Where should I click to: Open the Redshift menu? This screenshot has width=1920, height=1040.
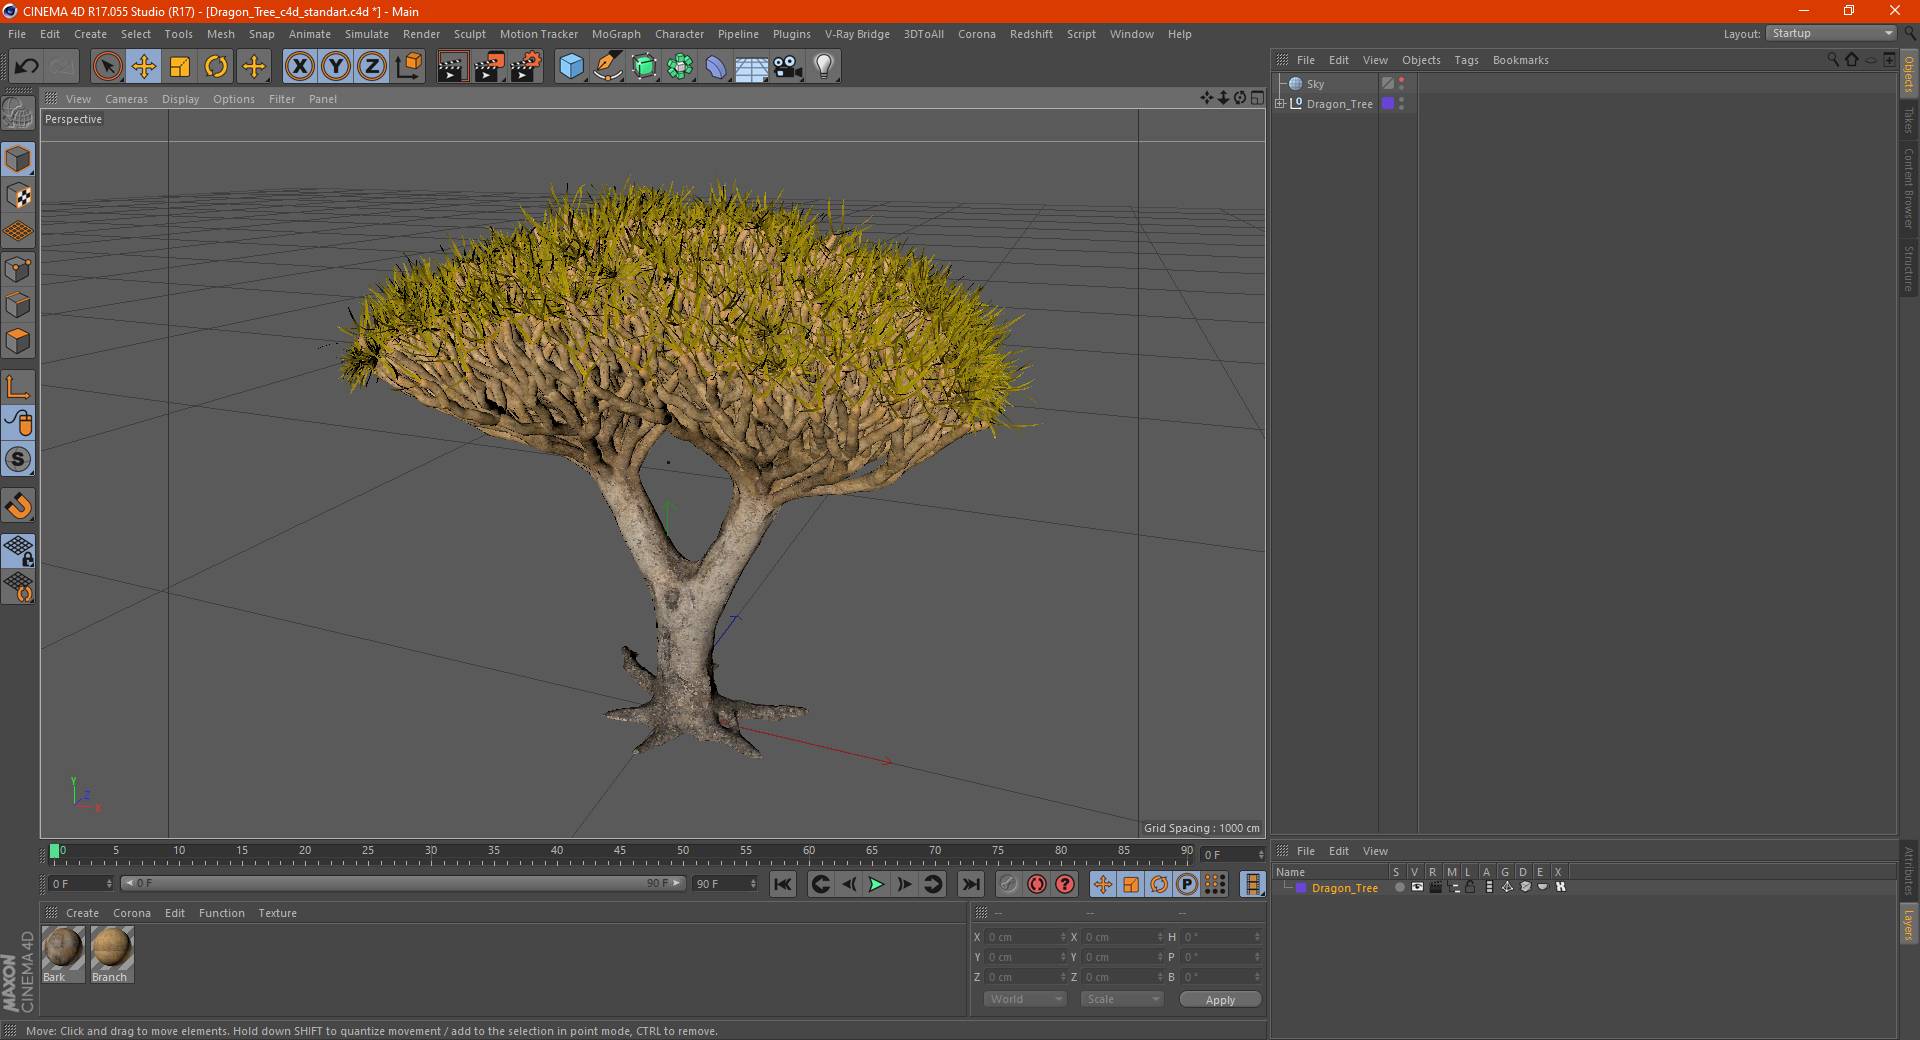click(x=1031, y=34)
